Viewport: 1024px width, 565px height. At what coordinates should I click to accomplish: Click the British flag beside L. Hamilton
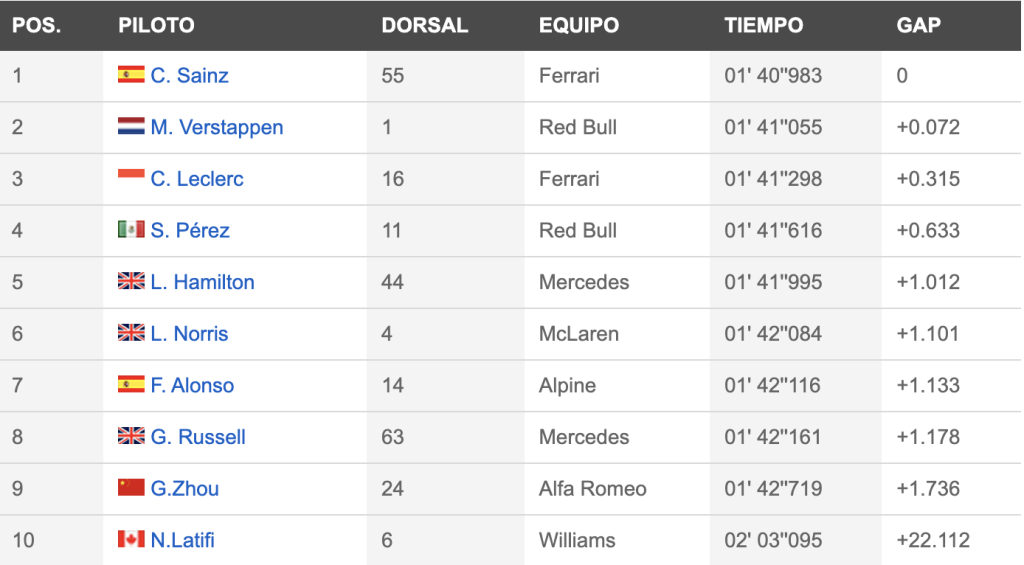(131, 280)
